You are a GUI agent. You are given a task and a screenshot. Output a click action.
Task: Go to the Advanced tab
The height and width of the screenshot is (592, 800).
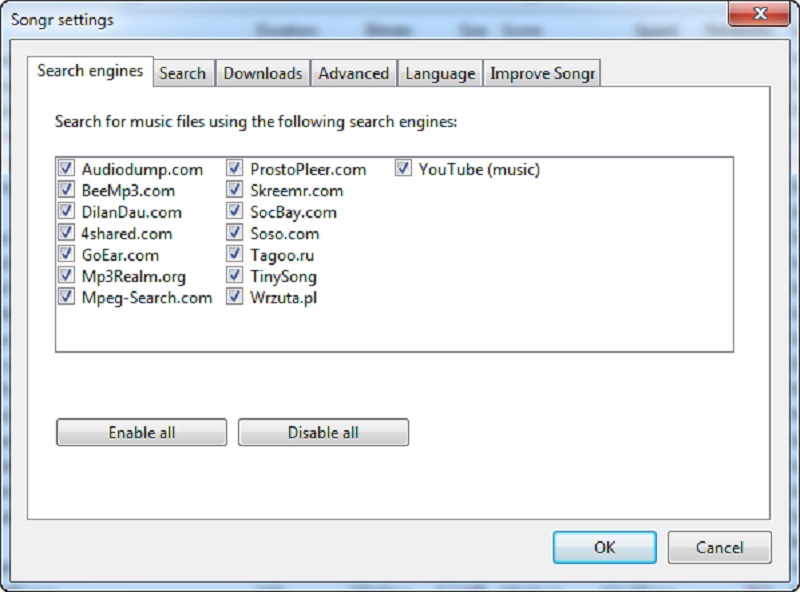pyautogui.click(x=354, y=73)
